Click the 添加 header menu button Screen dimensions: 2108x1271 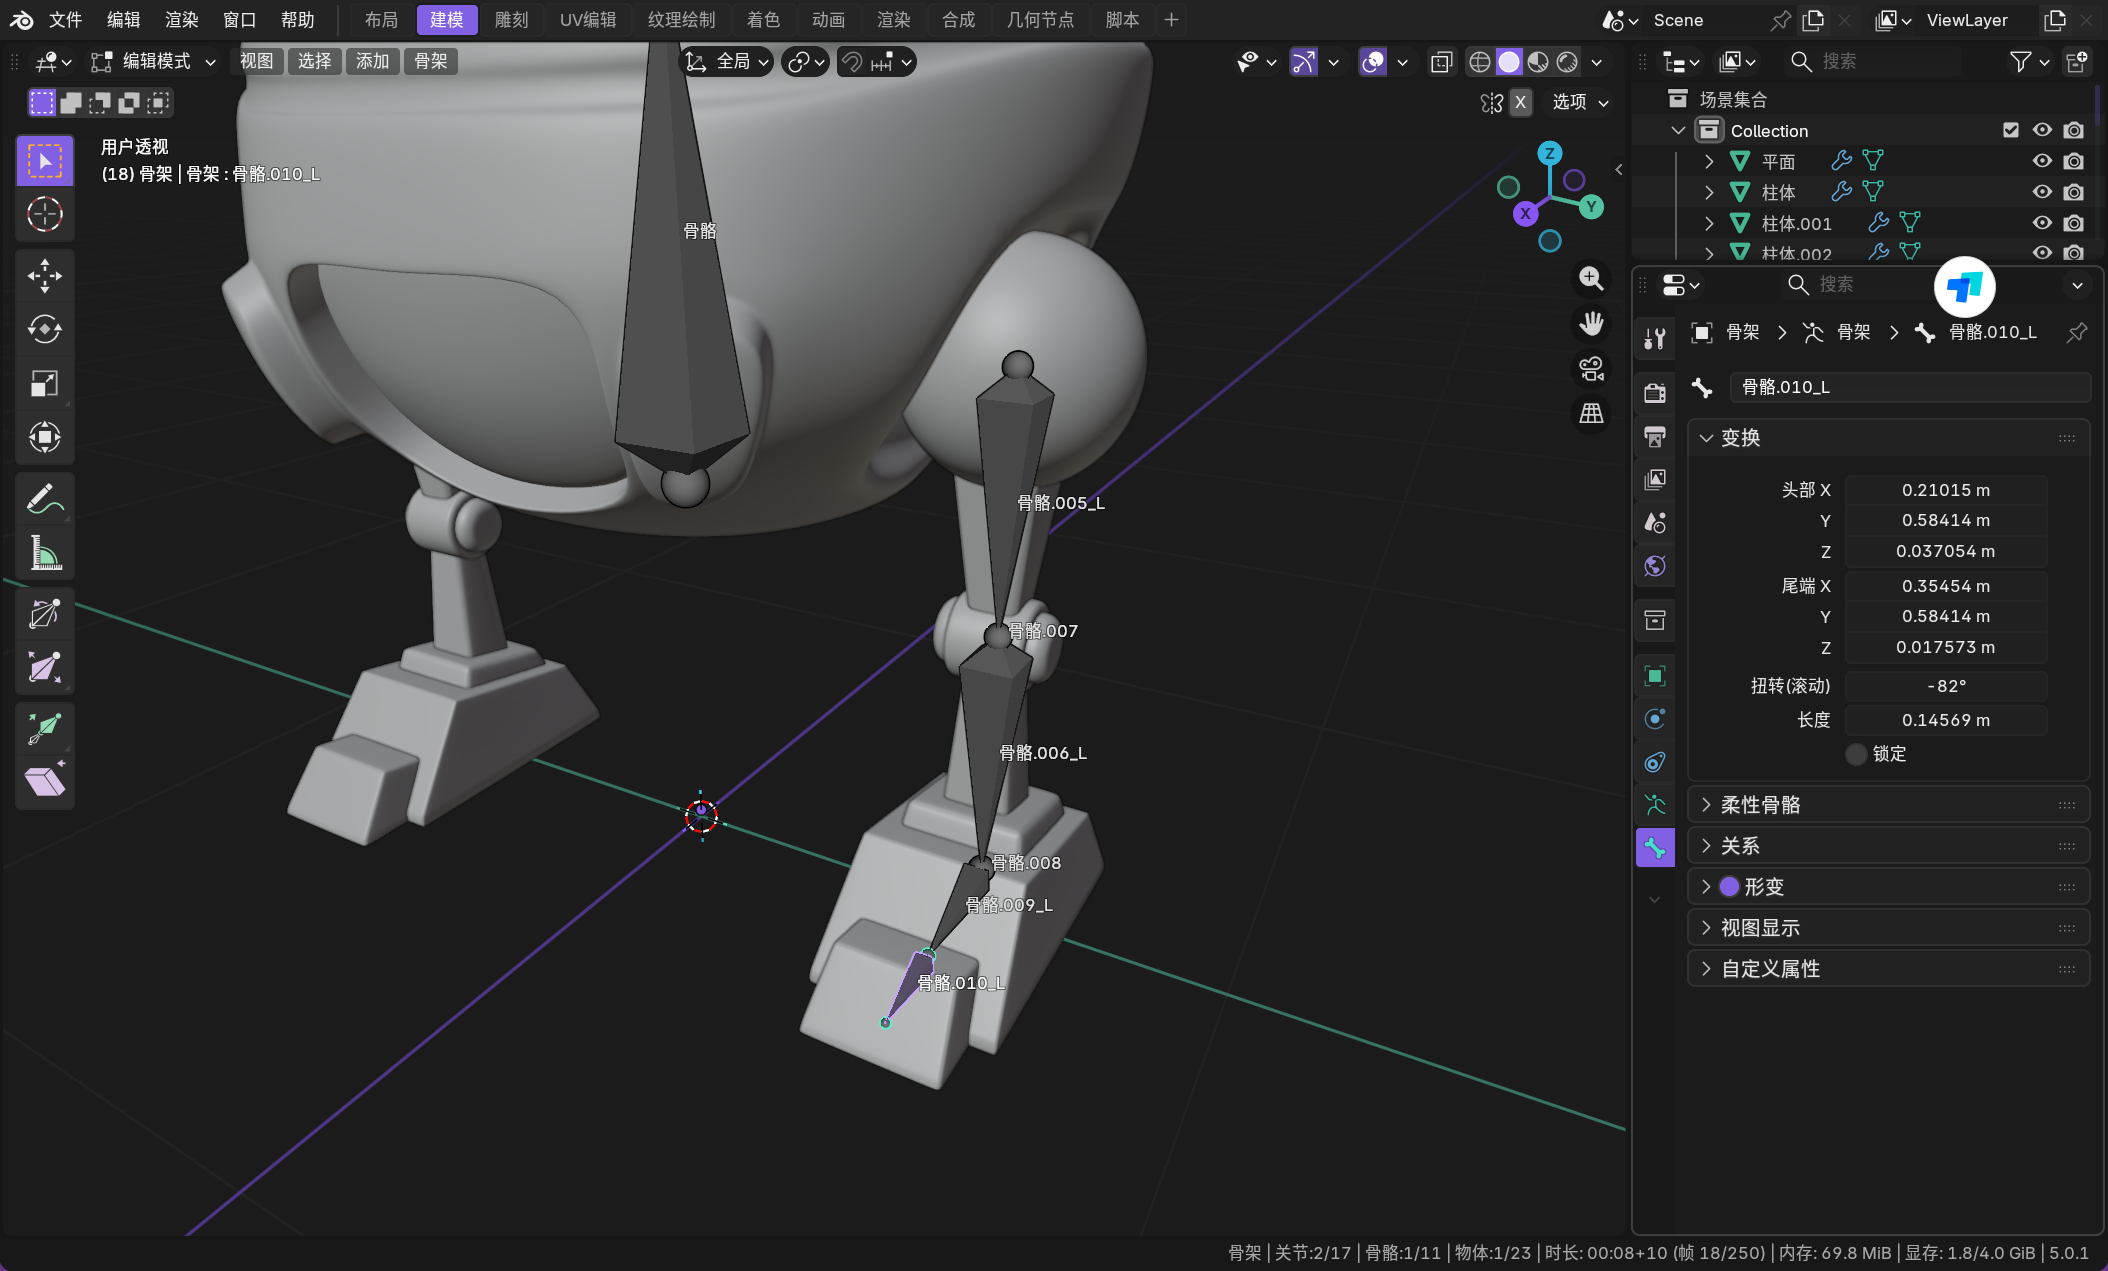point(372,62)
